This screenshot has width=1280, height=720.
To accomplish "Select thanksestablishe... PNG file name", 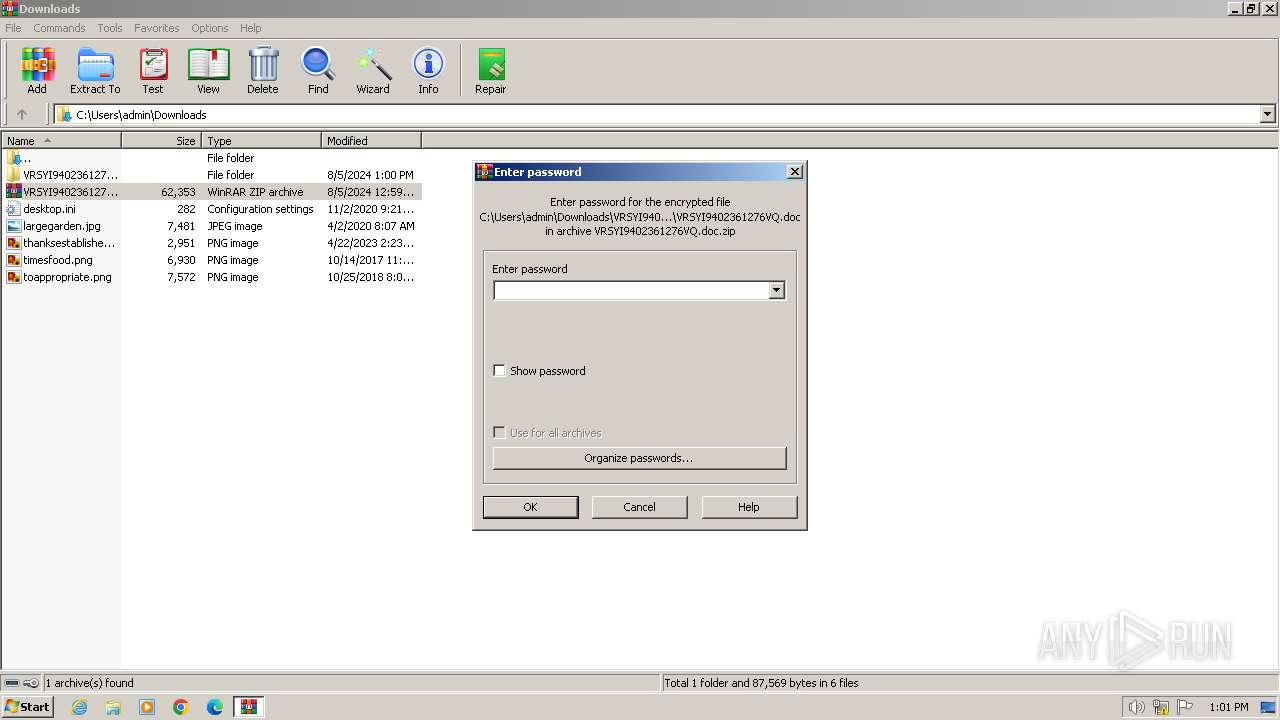I will [x=69, y=243].
